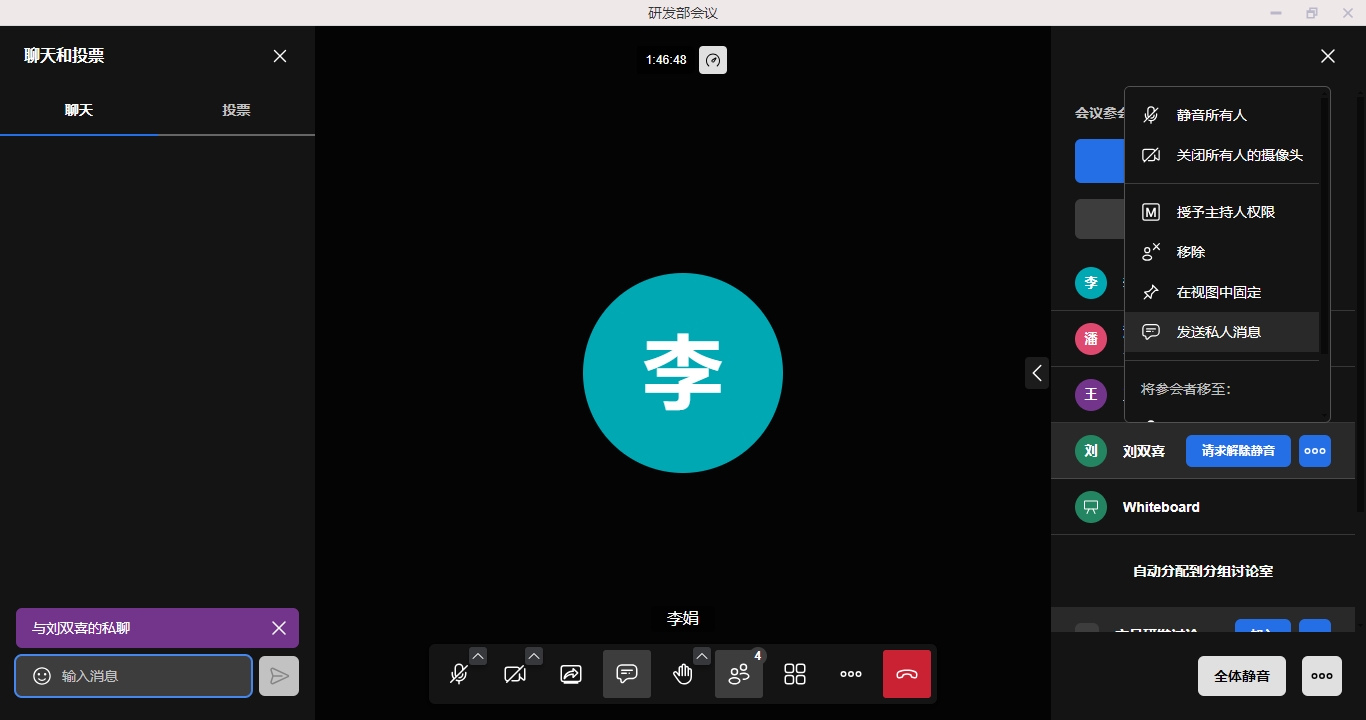Open participants list icon
1366x720 pixels.
[739, 674]
